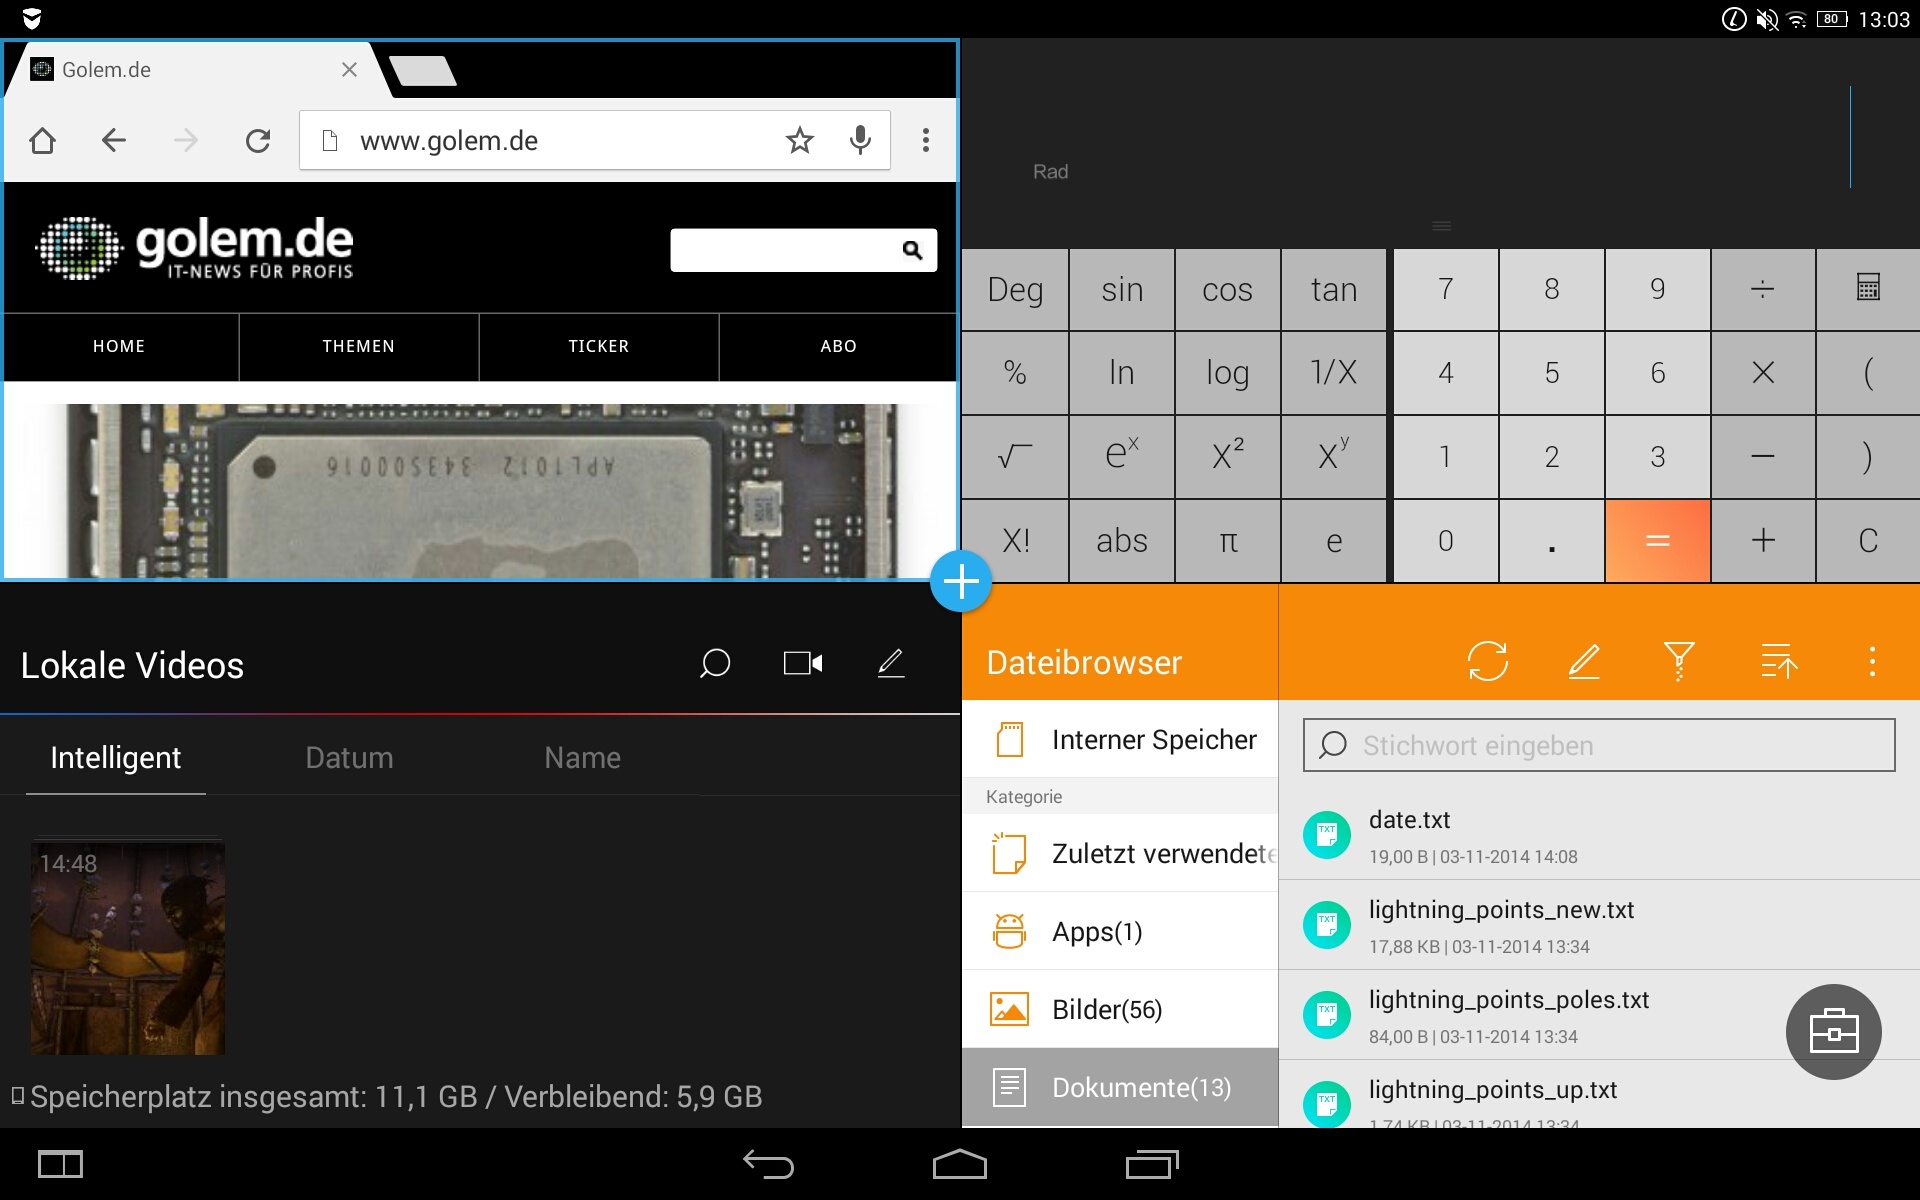1920x1200 pixels.
Task: Click the Stichwort eingeben search field
Action: coord(1598,746)
